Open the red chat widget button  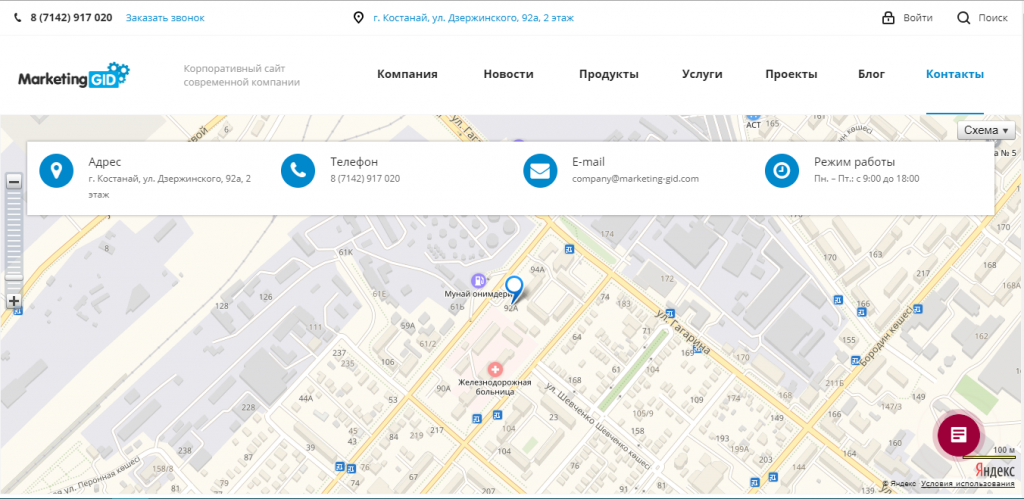[x=958, y=434]
